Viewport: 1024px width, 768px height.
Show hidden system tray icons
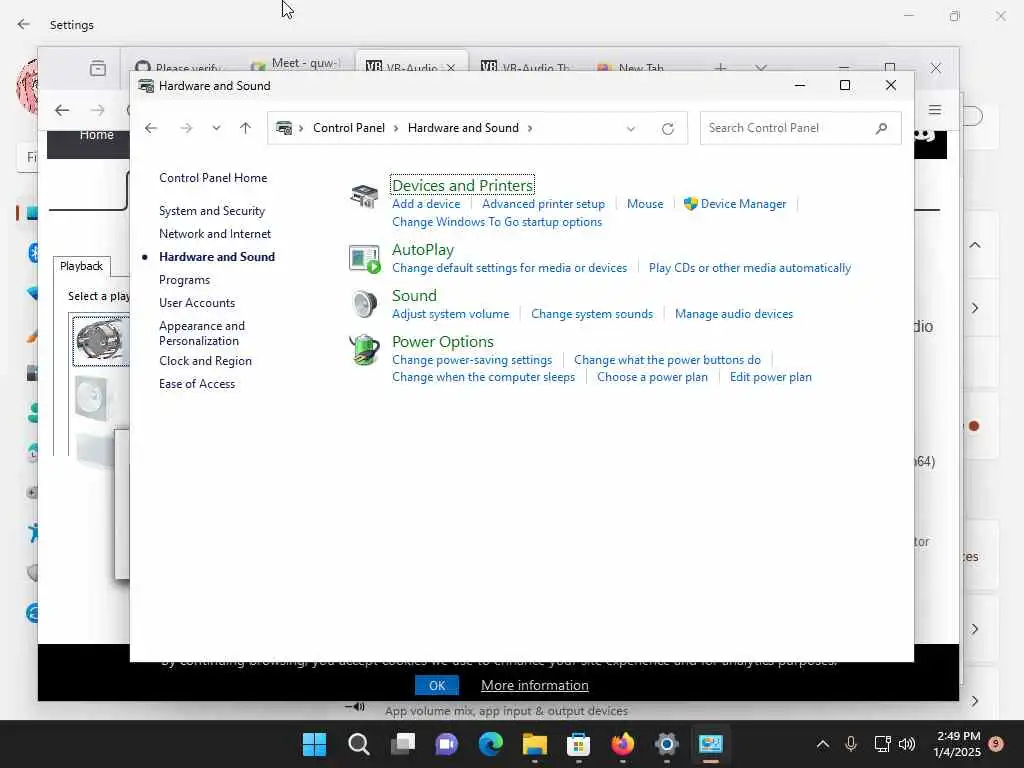coord(823,744)
